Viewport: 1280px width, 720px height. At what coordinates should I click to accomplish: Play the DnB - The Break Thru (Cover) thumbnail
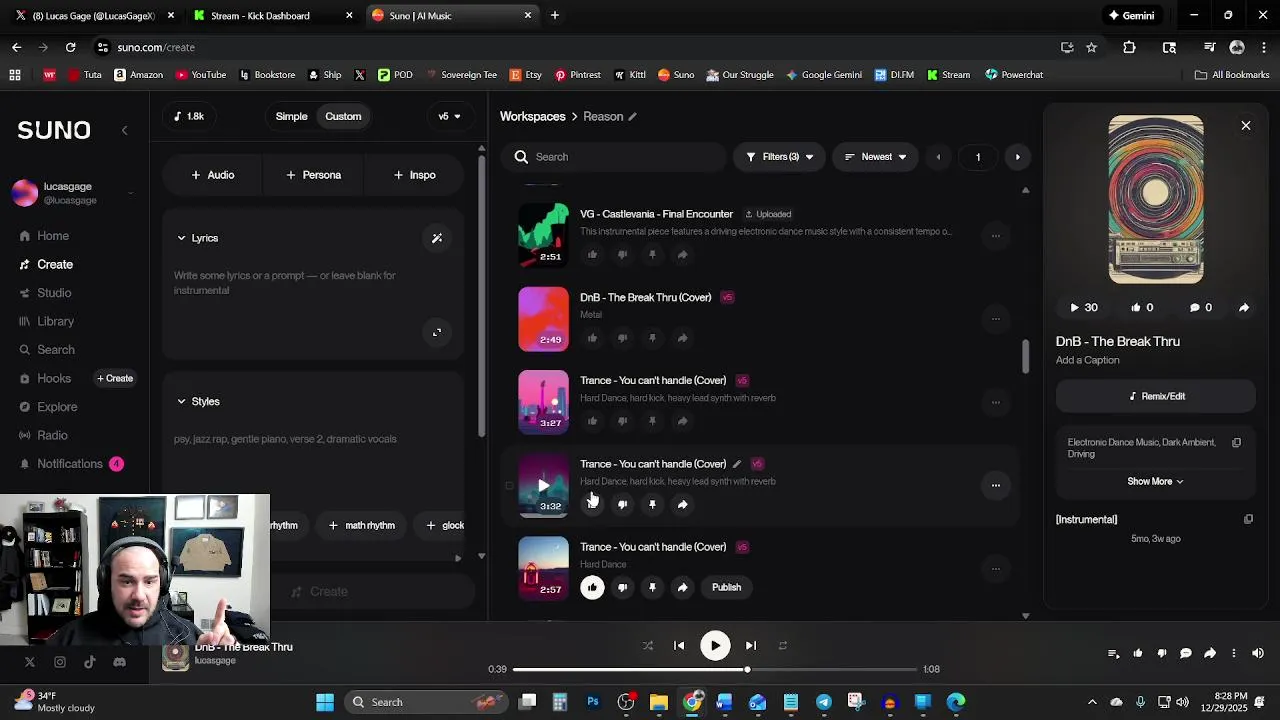point(543,320)
